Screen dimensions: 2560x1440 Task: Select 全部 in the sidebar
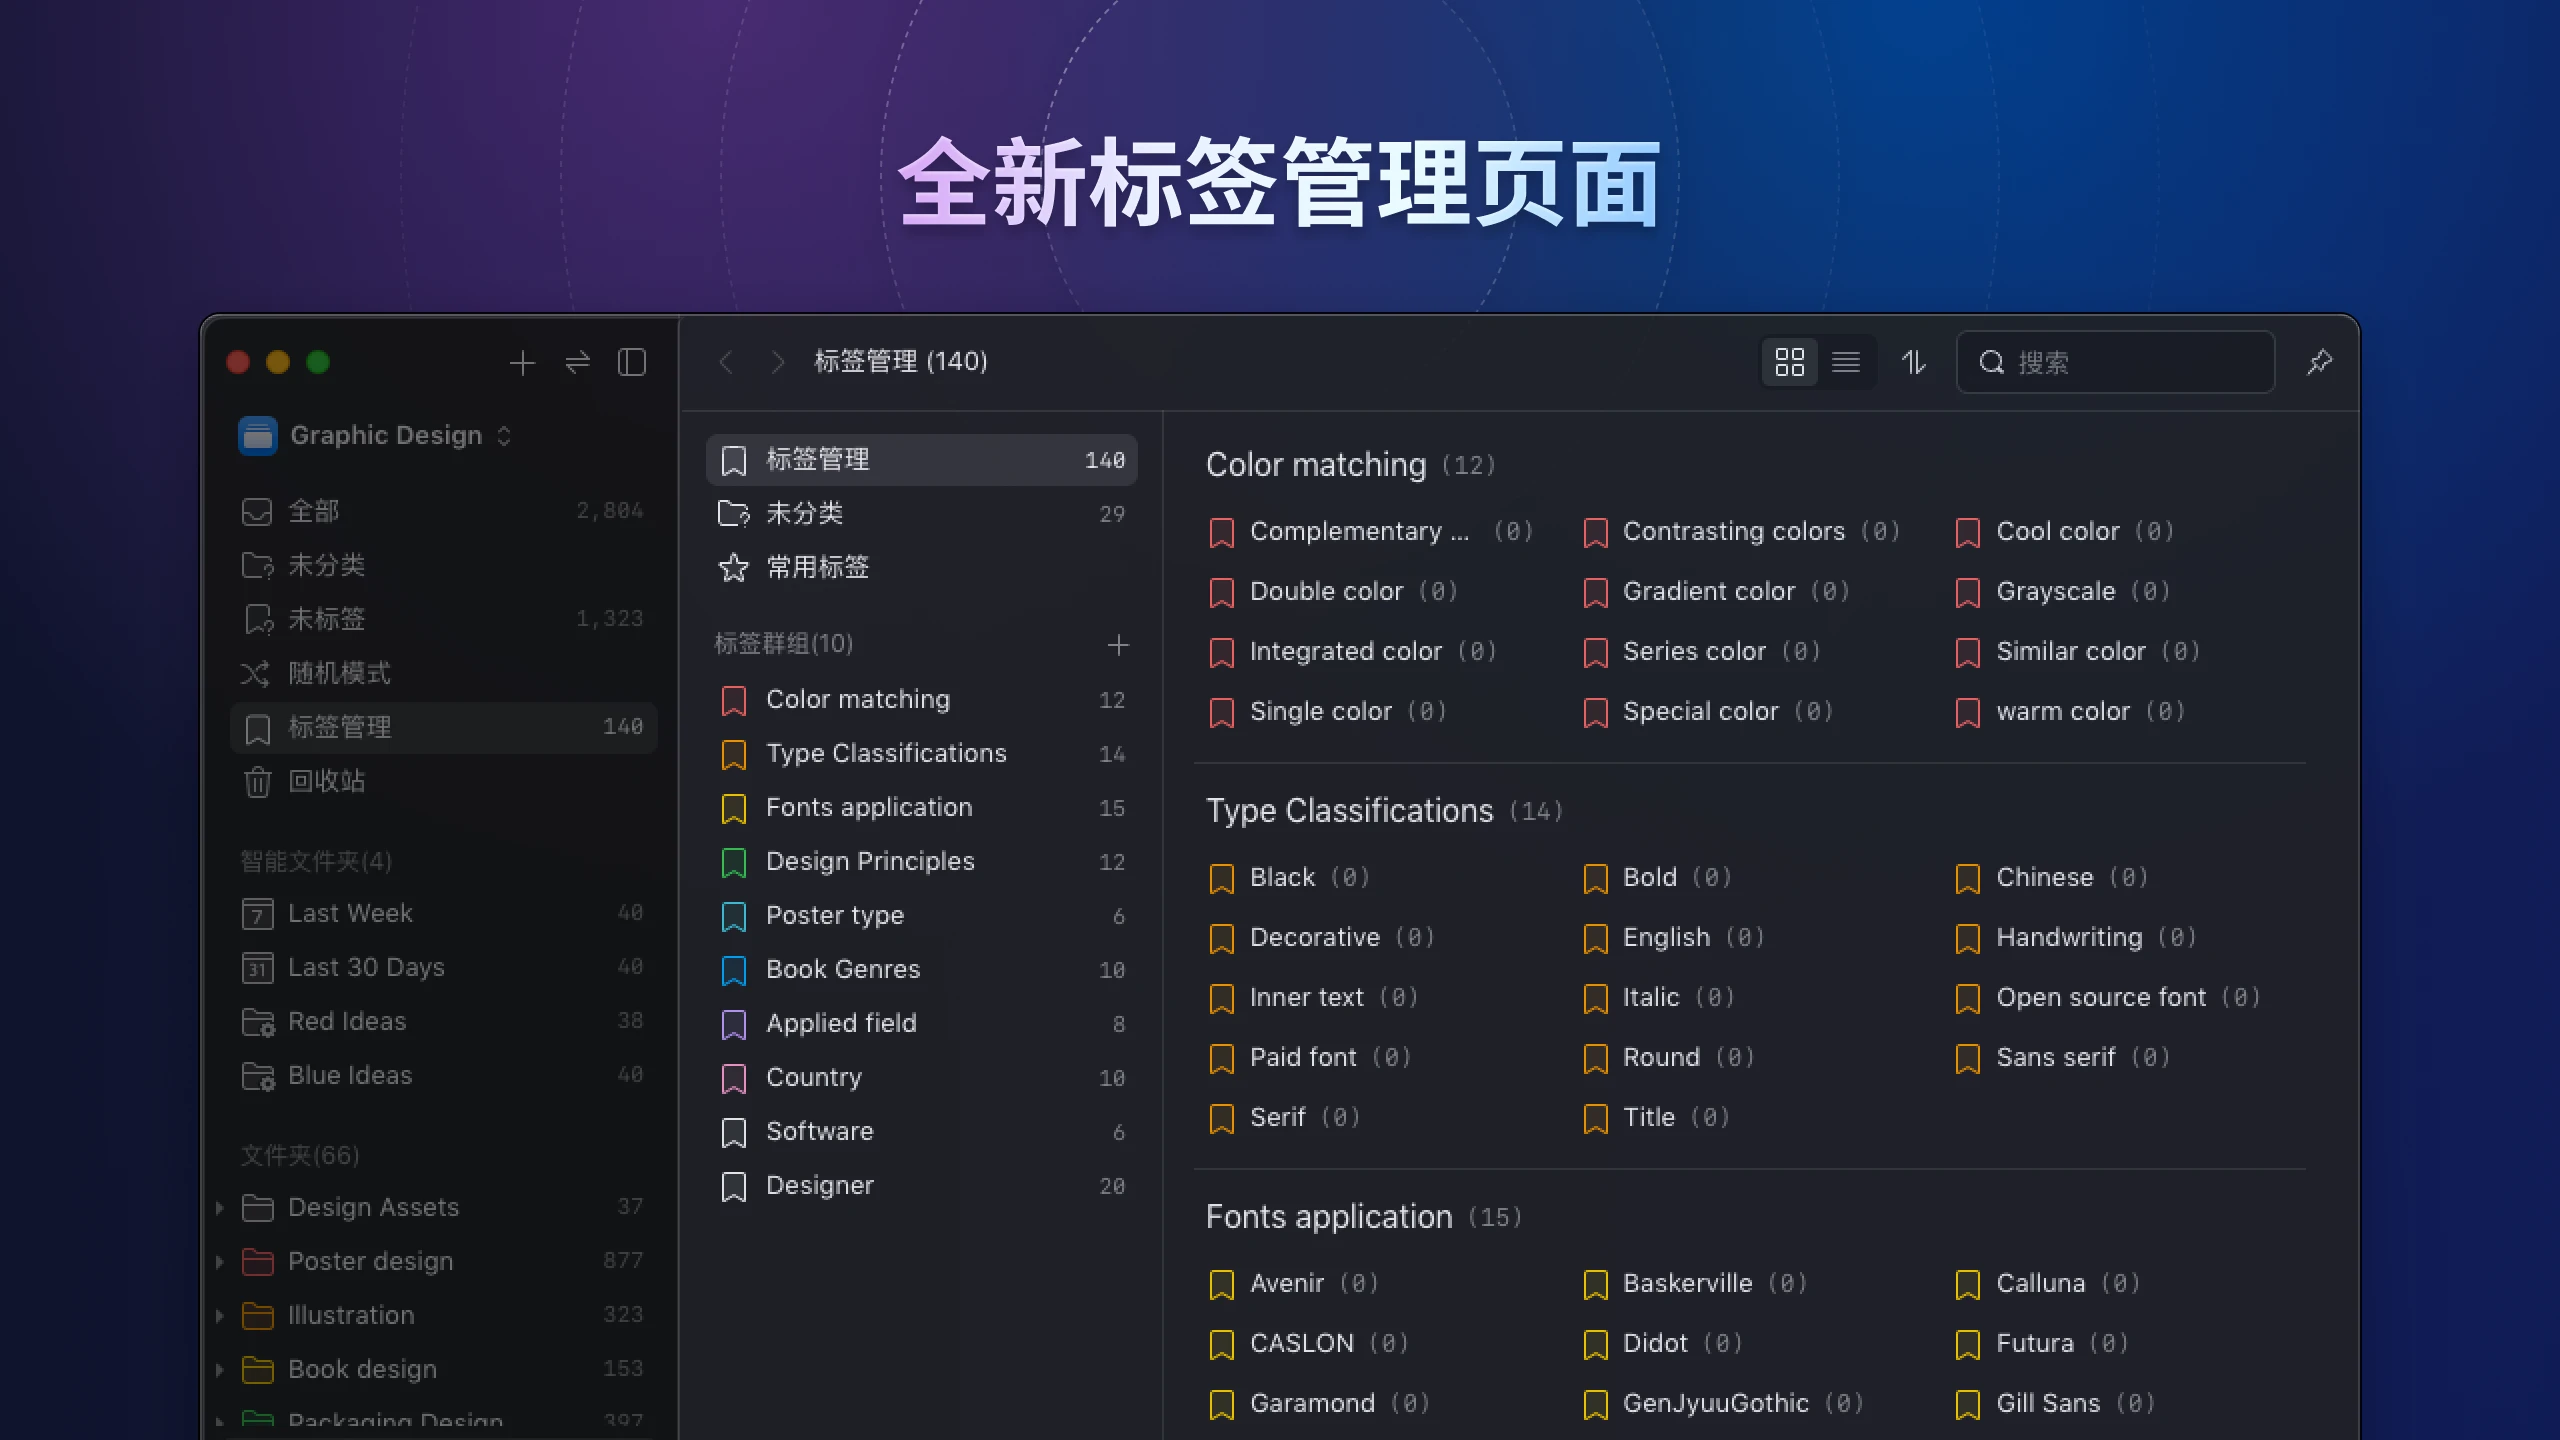click(x=443, y=511)
